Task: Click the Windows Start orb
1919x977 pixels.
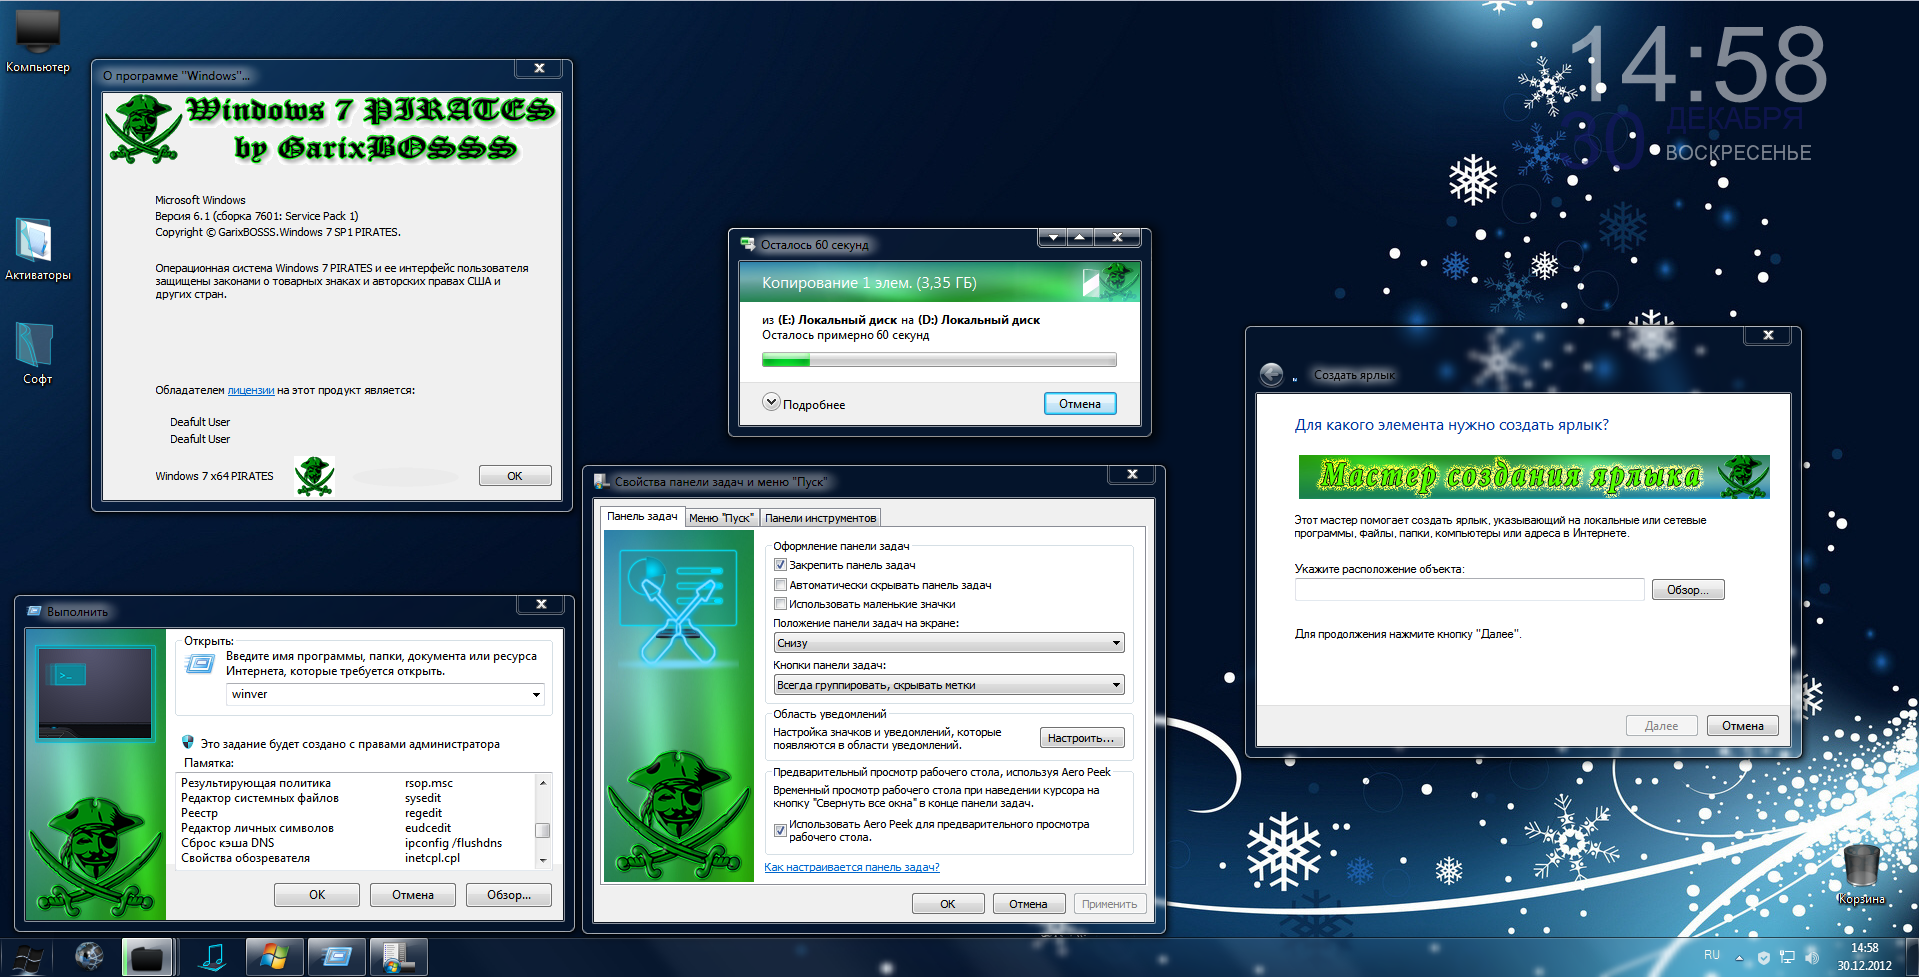Action: point(27,958)
